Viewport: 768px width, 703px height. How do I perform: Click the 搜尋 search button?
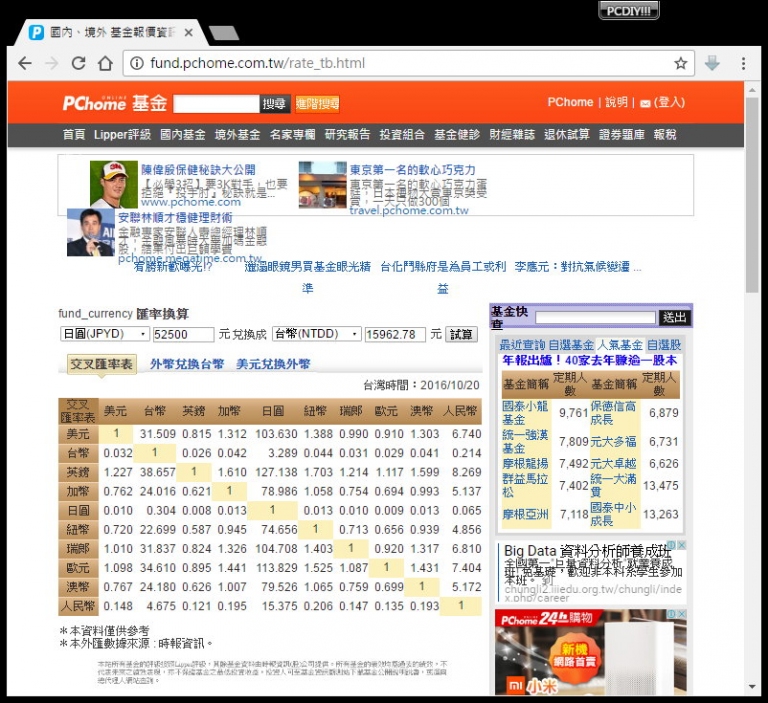pos(274,104)
